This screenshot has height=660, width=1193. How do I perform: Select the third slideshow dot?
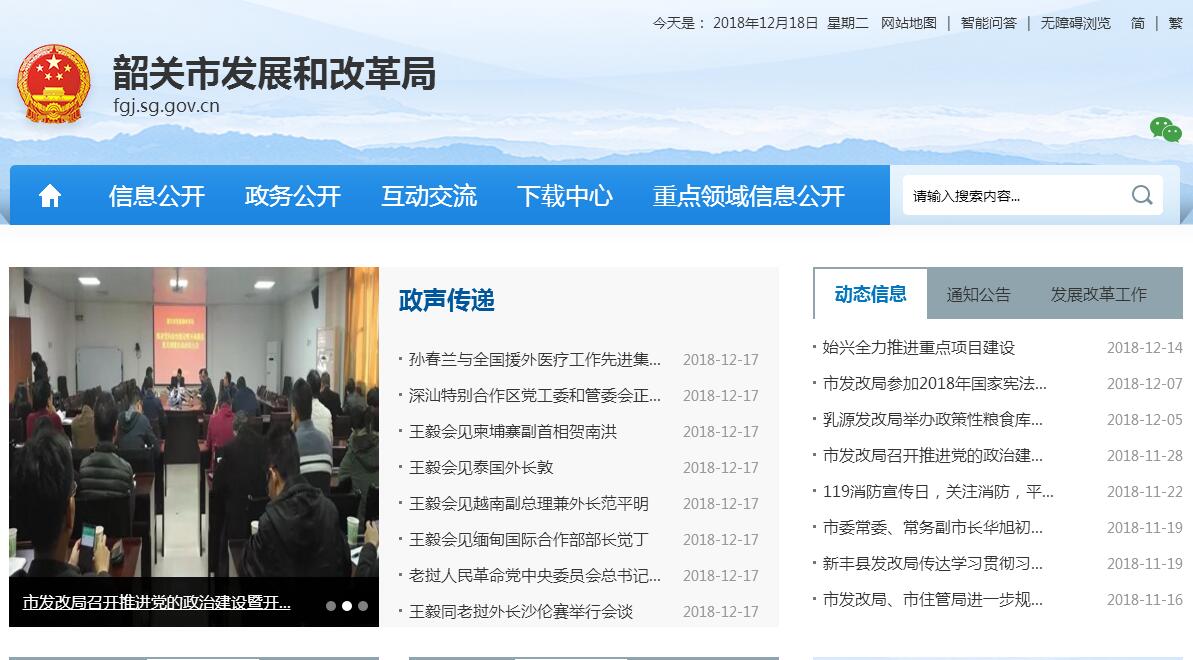[x=363, y=606]
